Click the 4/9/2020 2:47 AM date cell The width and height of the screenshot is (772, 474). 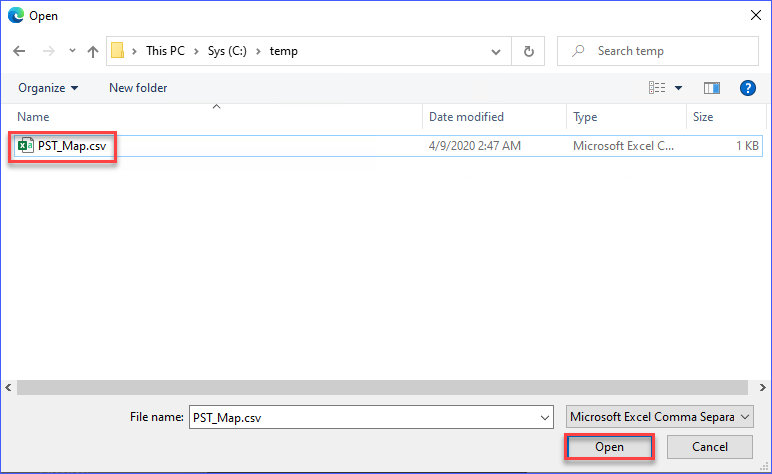(475, 146)
